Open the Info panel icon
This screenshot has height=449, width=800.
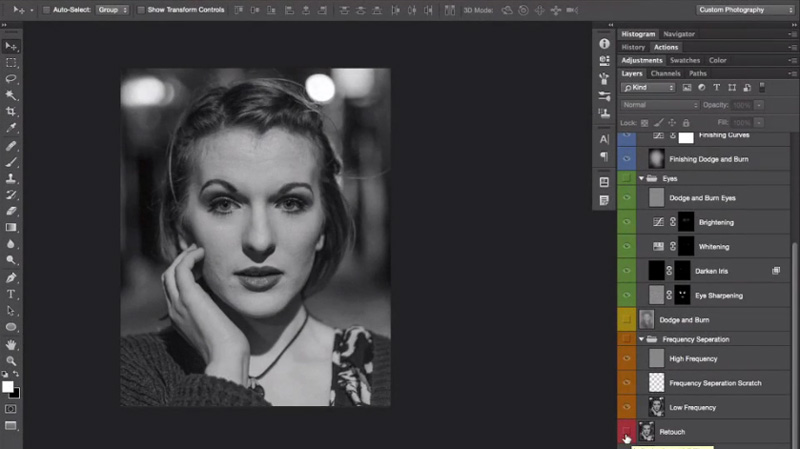tap(604, 44)
